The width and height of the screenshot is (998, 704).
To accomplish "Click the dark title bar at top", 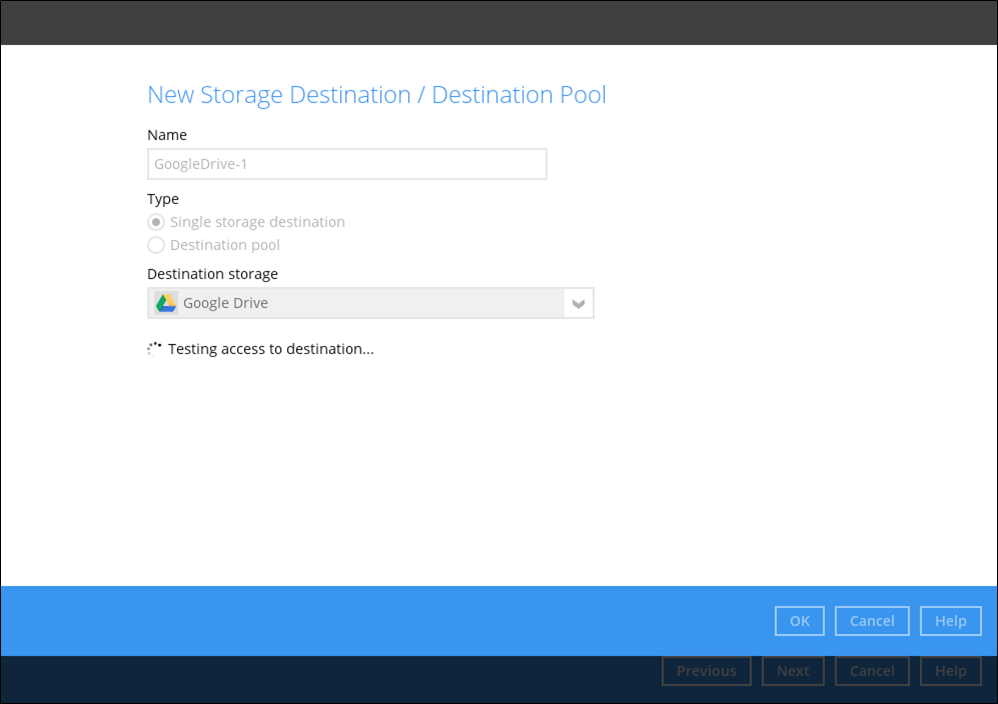I will 498,22.
